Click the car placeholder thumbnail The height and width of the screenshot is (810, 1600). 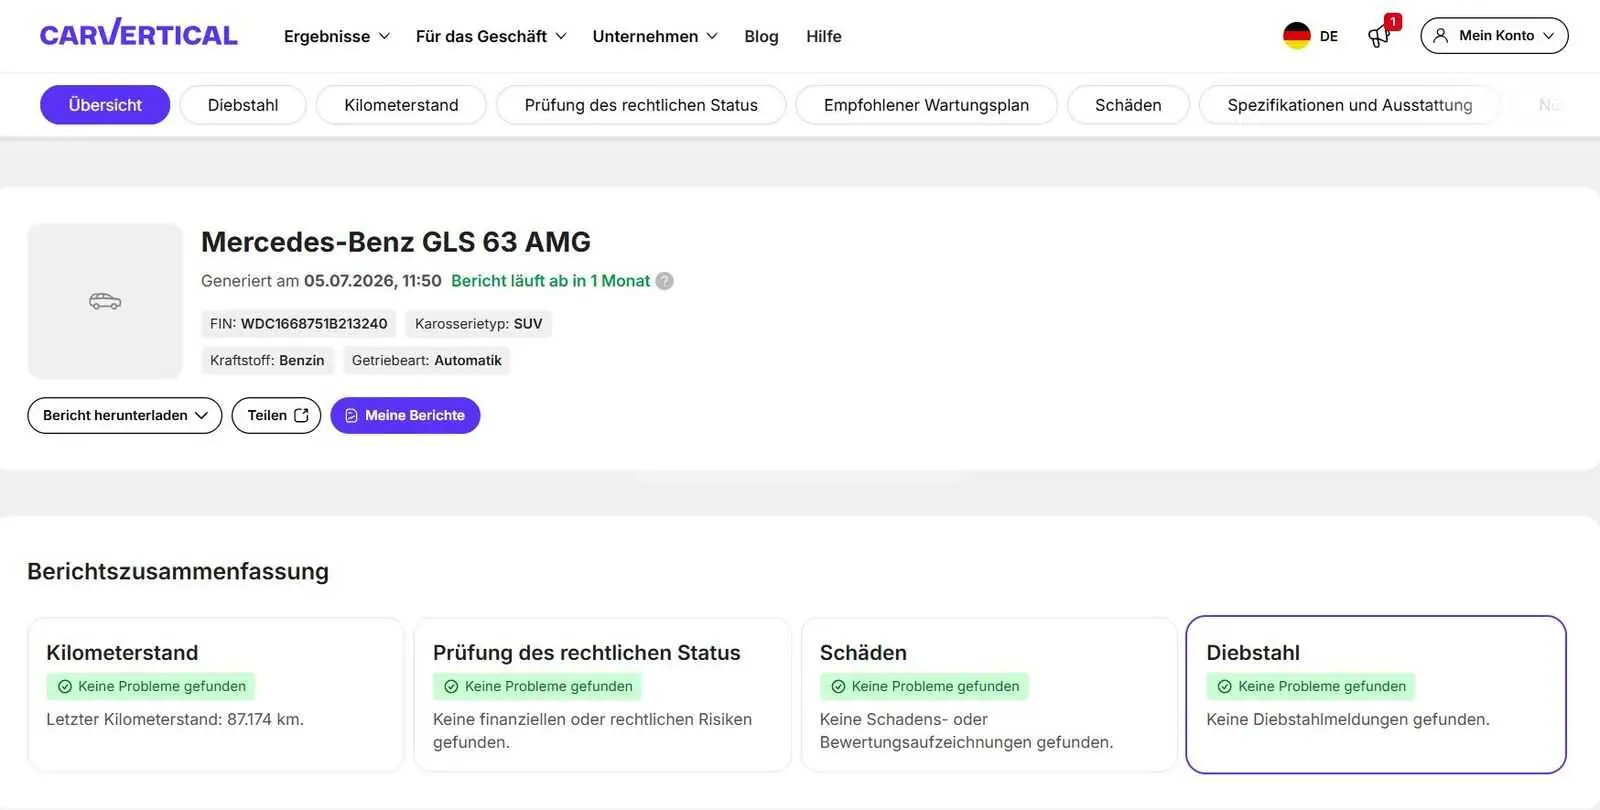(105, 301)
